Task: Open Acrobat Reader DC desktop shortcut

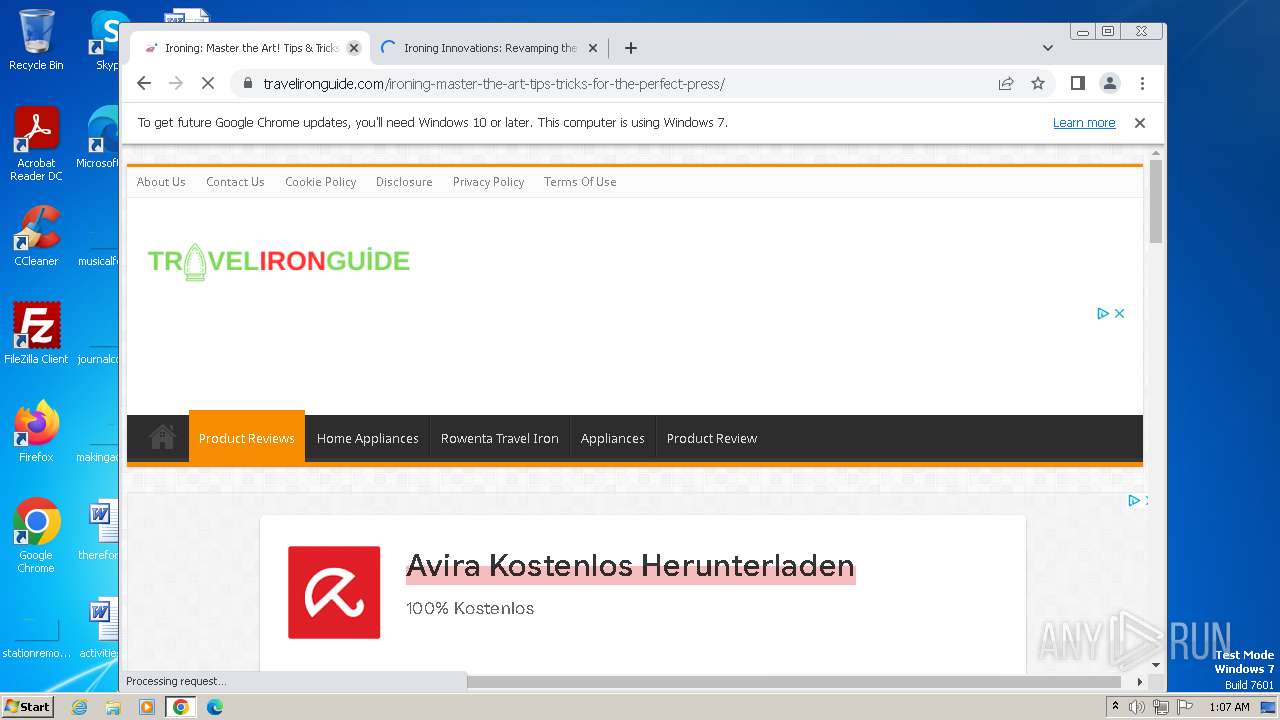Action: coord(36,145)
